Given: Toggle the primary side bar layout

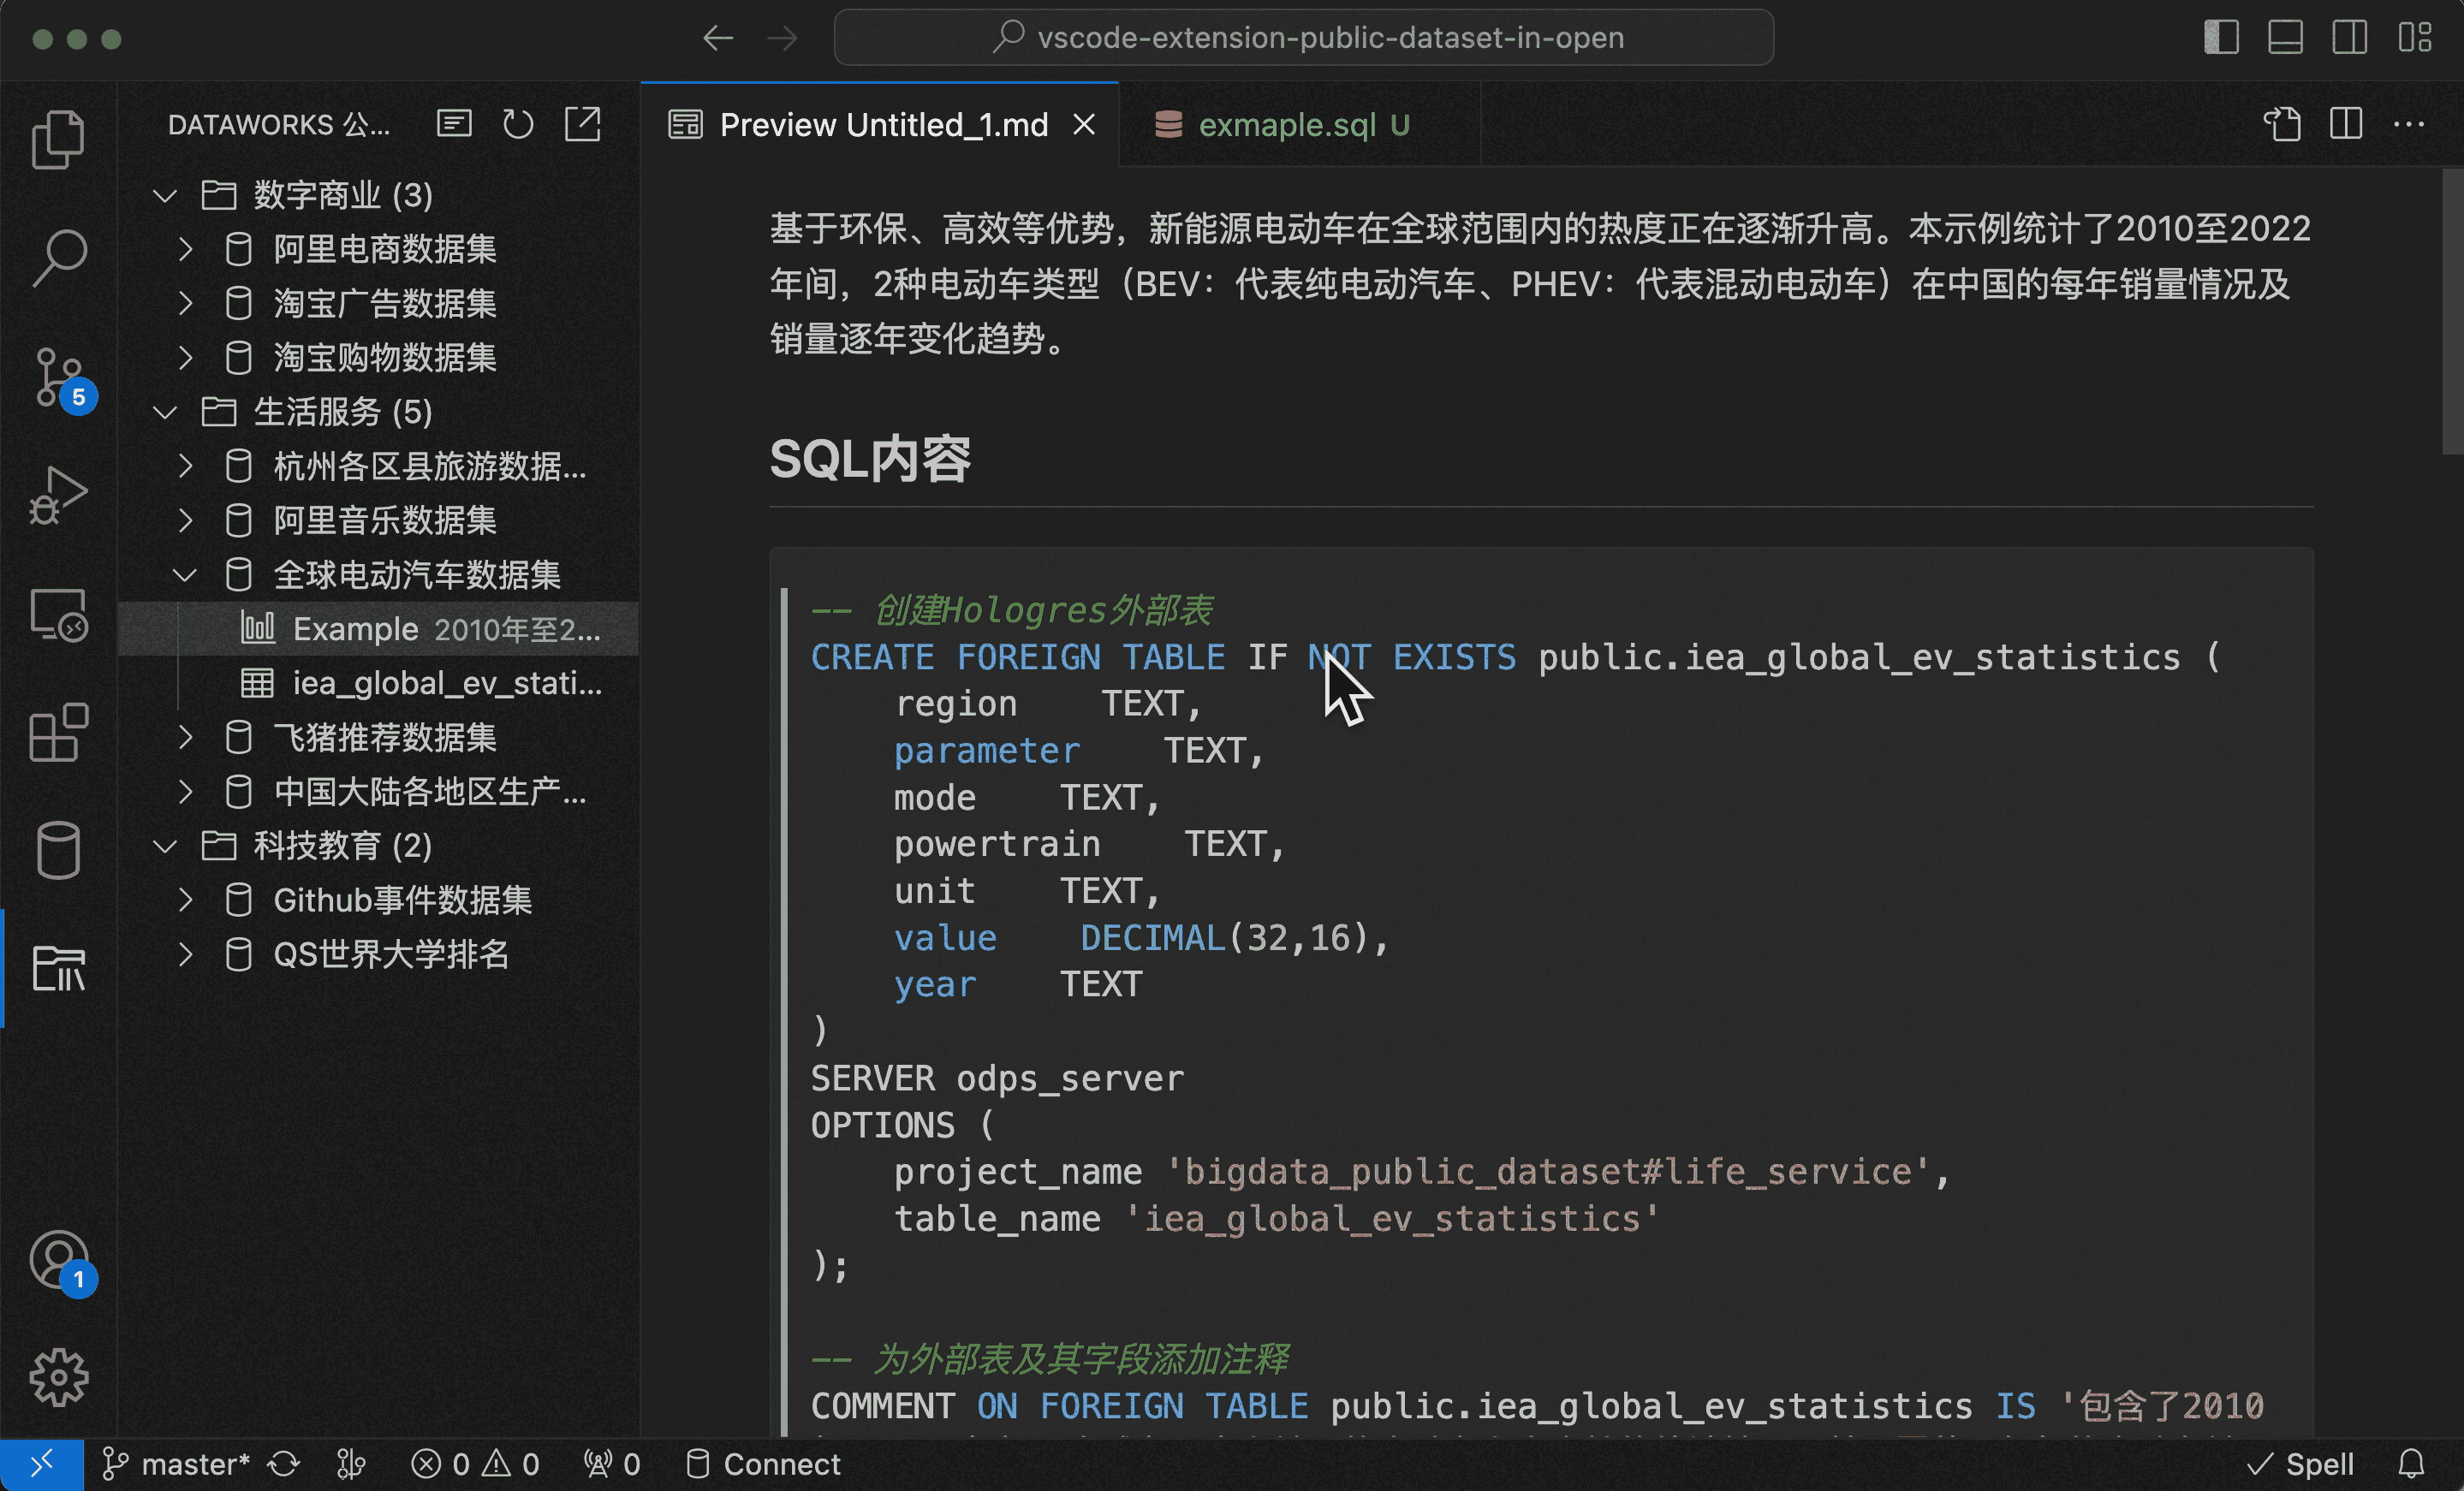Looking at the screenshot, I should click(2221, 38).
